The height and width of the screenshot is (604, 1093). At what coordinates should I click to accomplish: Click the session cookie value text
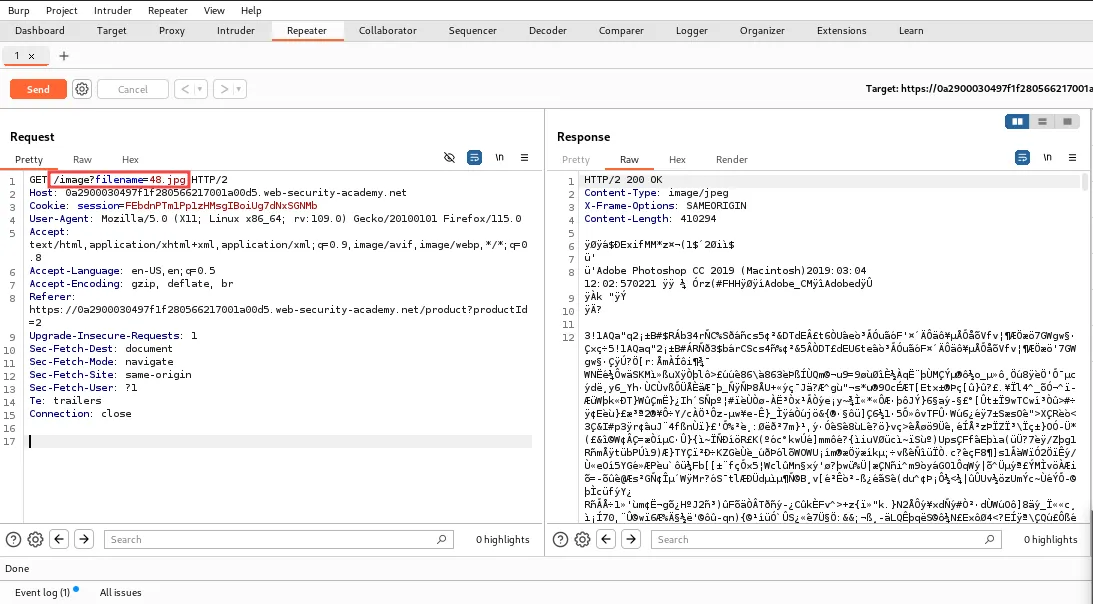(221, 206)
